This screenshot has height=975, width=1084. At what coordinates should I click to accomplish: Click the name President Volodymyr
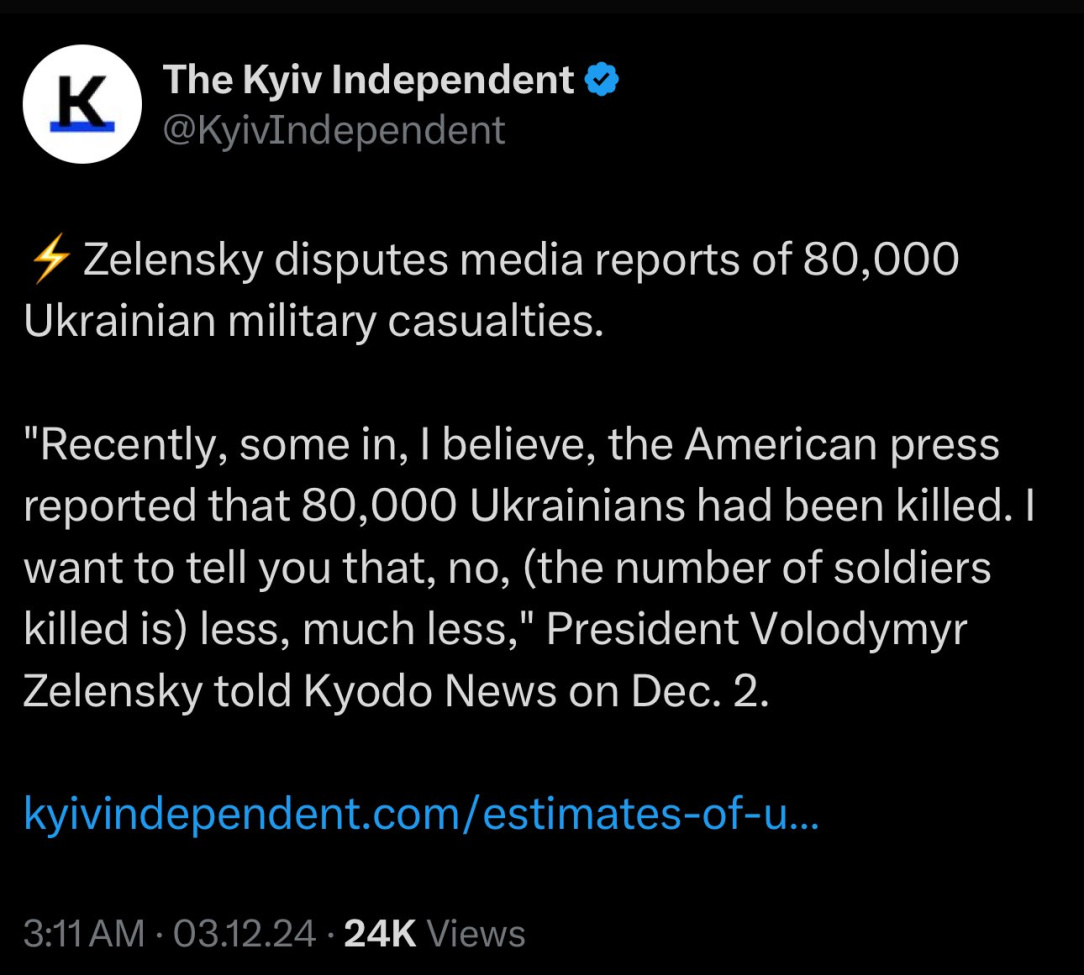[756, 629]
